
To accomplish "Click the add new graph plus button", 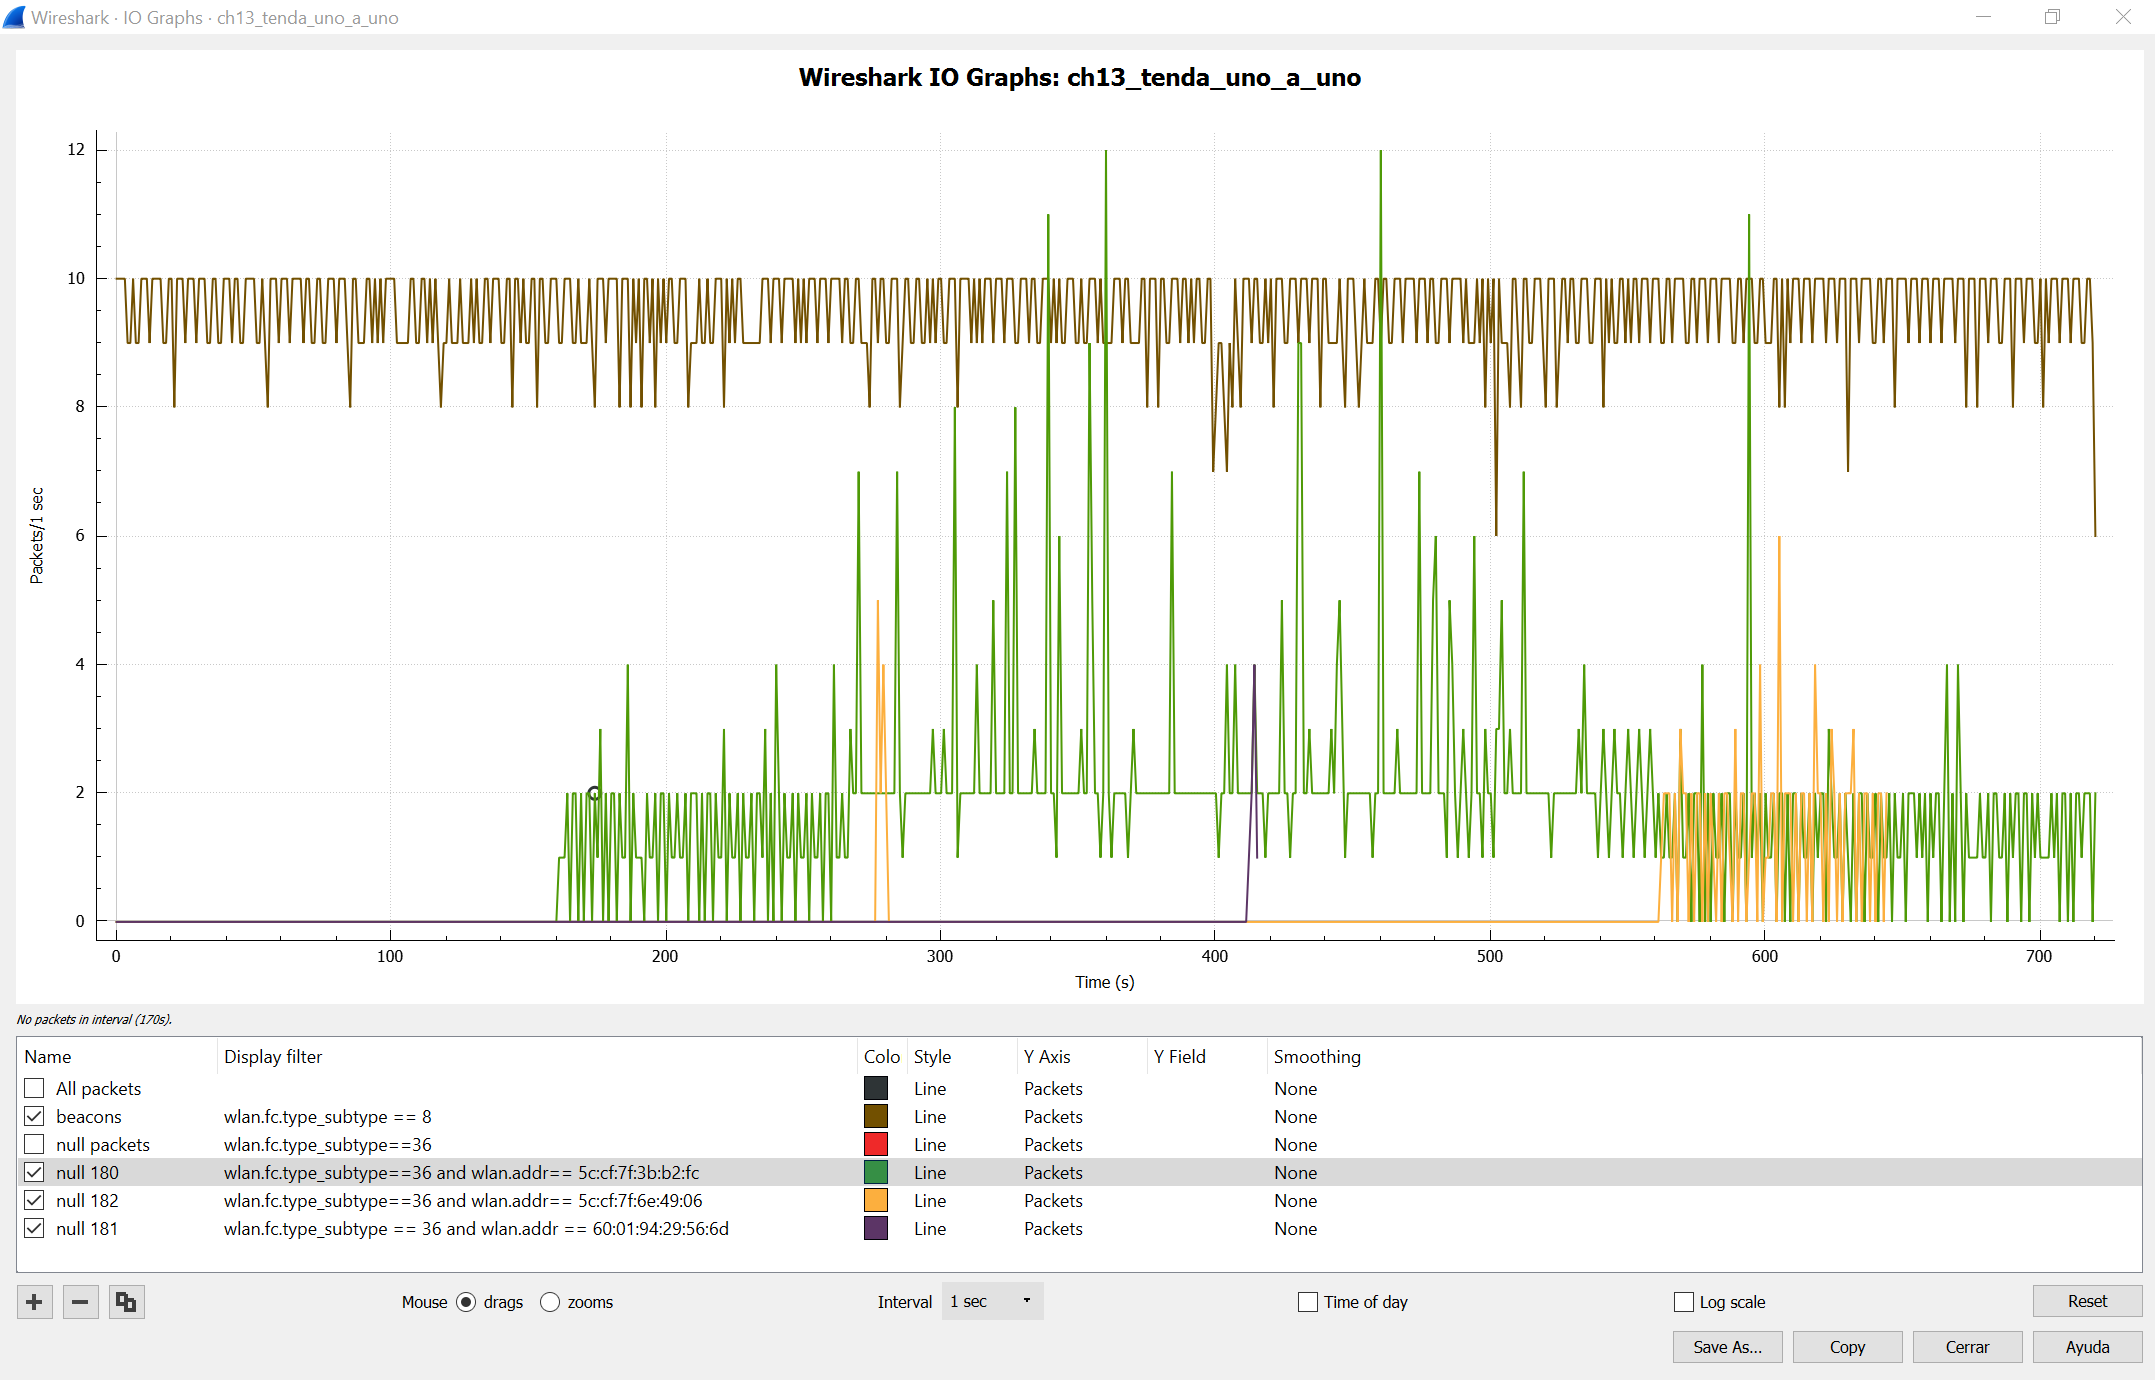I will (35, 1302).
